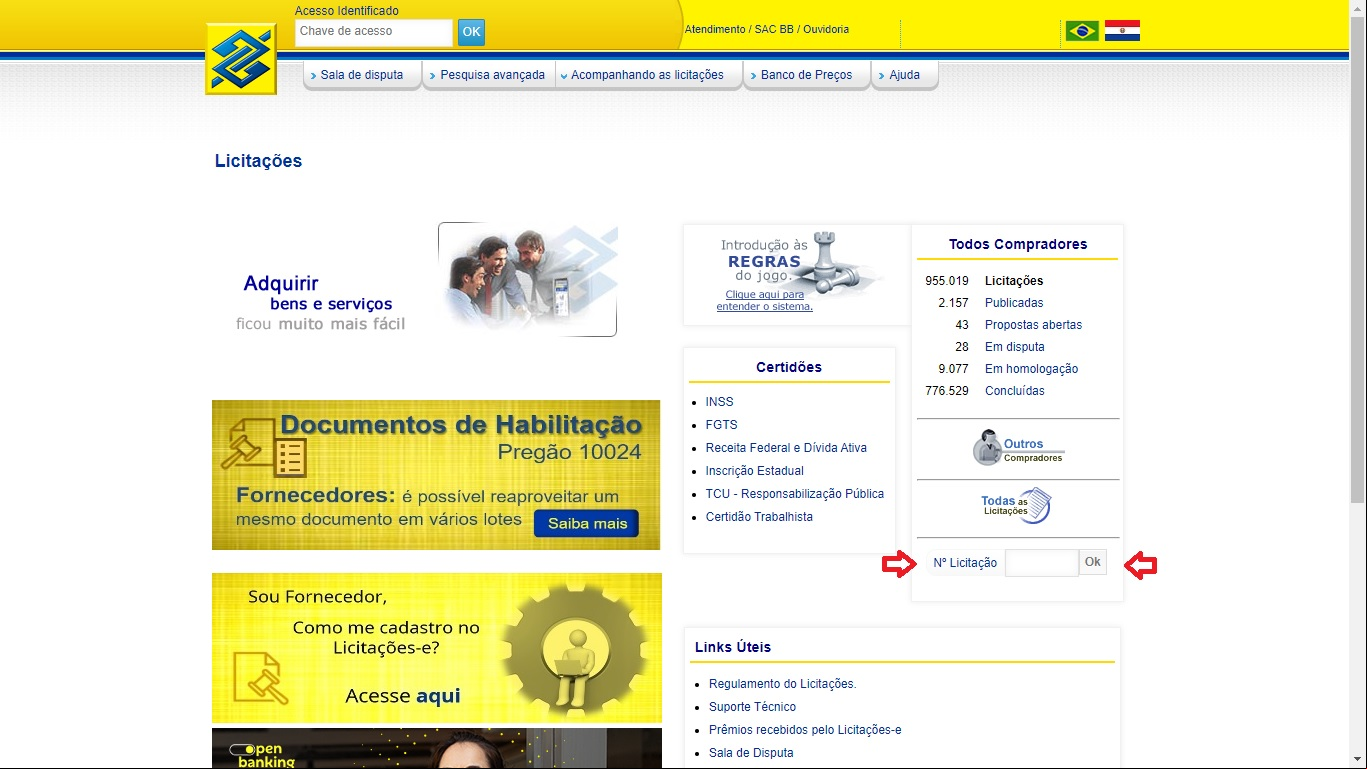Open TCU - Responsabilização Pública link

(794, 494)
